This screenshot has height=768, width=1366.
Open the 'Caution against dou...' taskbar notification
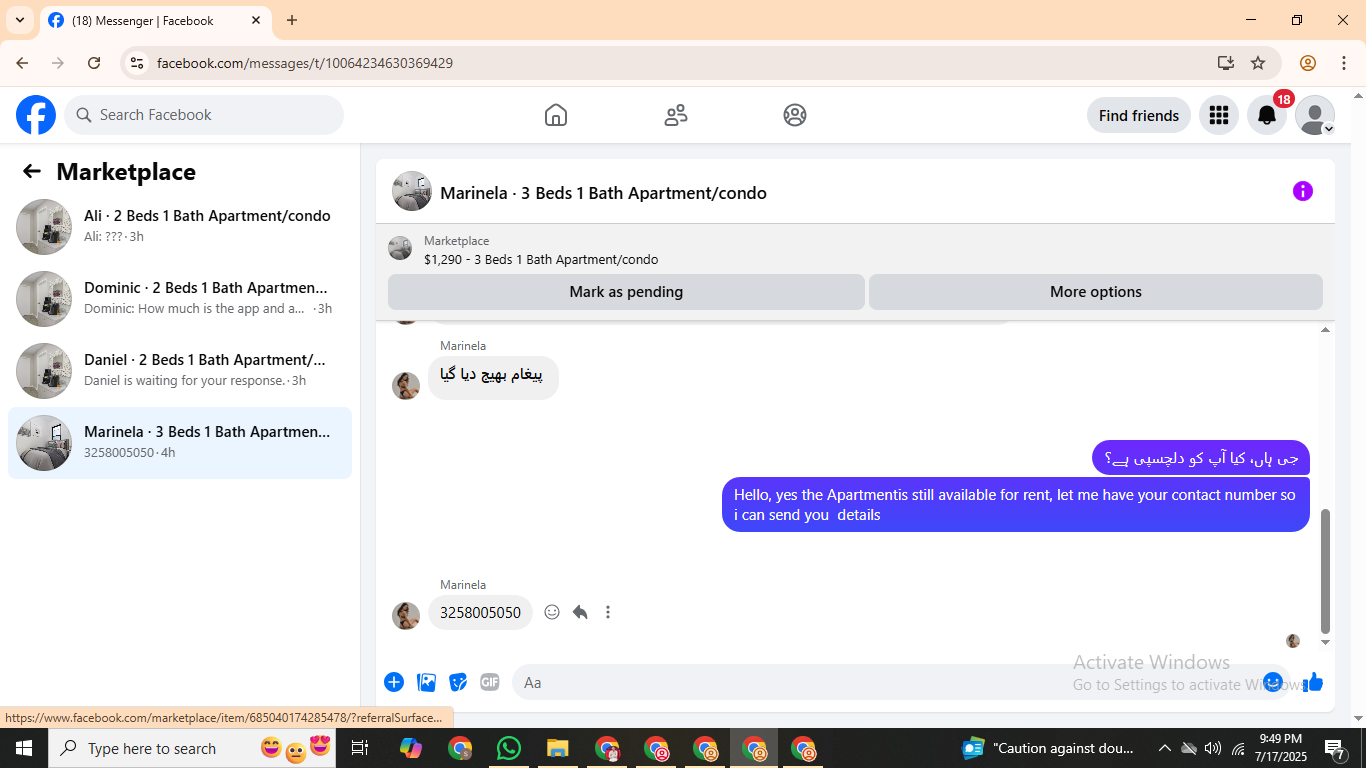pos(1050,748)
